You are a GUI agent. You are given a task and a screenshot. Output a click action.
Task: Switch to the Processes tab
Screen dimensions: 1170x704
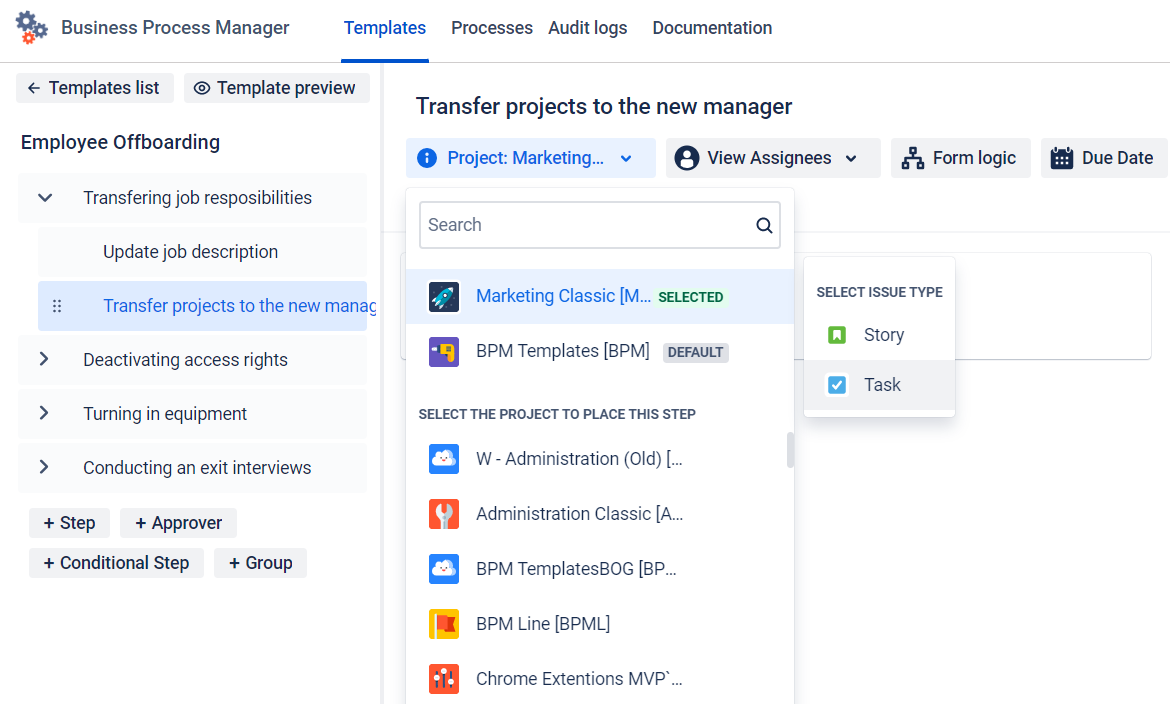(491, 28)
